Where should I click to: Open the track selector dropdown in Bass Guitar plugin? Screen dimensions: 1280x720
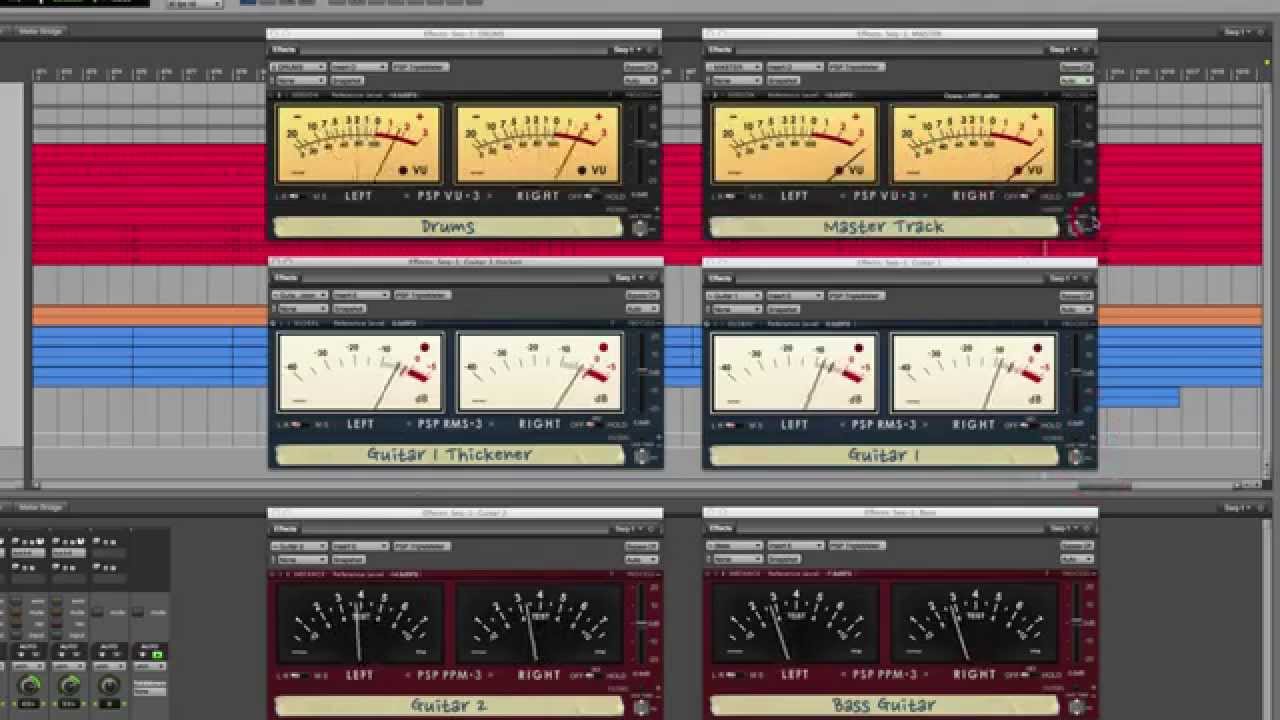pyautogui.click(x=734, y=546)
